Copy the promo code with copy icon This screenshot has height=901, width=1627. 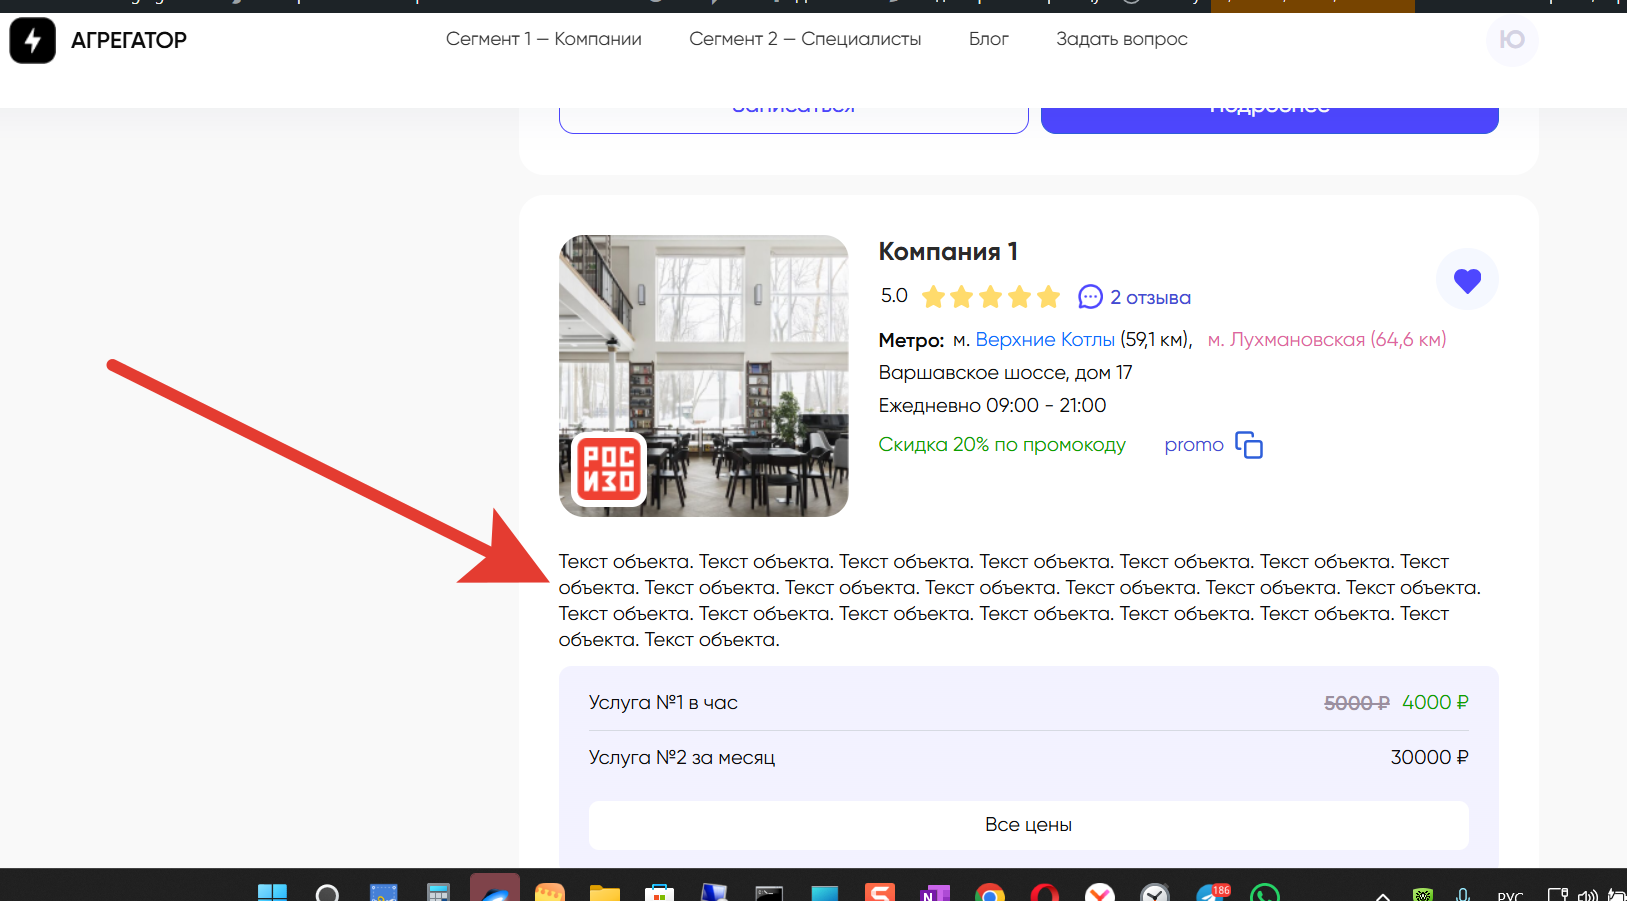click(x=1248, y=445)
